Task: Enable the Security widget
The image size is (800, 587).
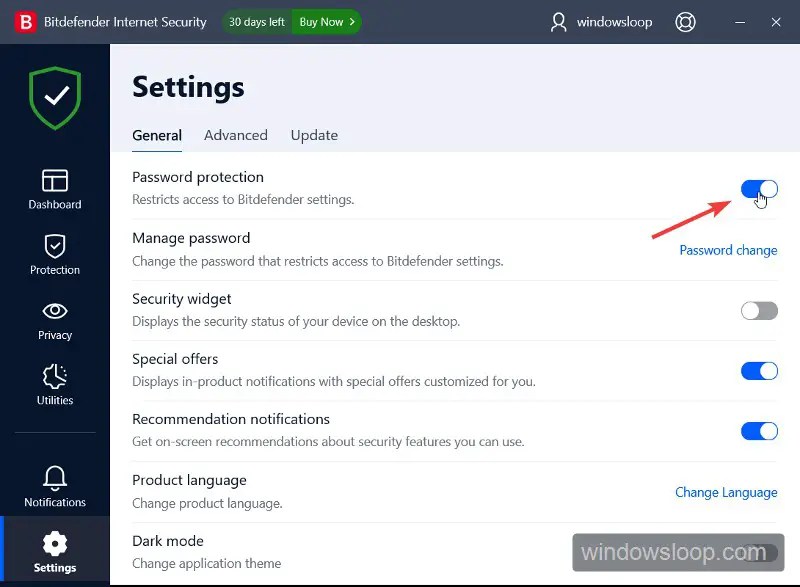Action: 759,310
